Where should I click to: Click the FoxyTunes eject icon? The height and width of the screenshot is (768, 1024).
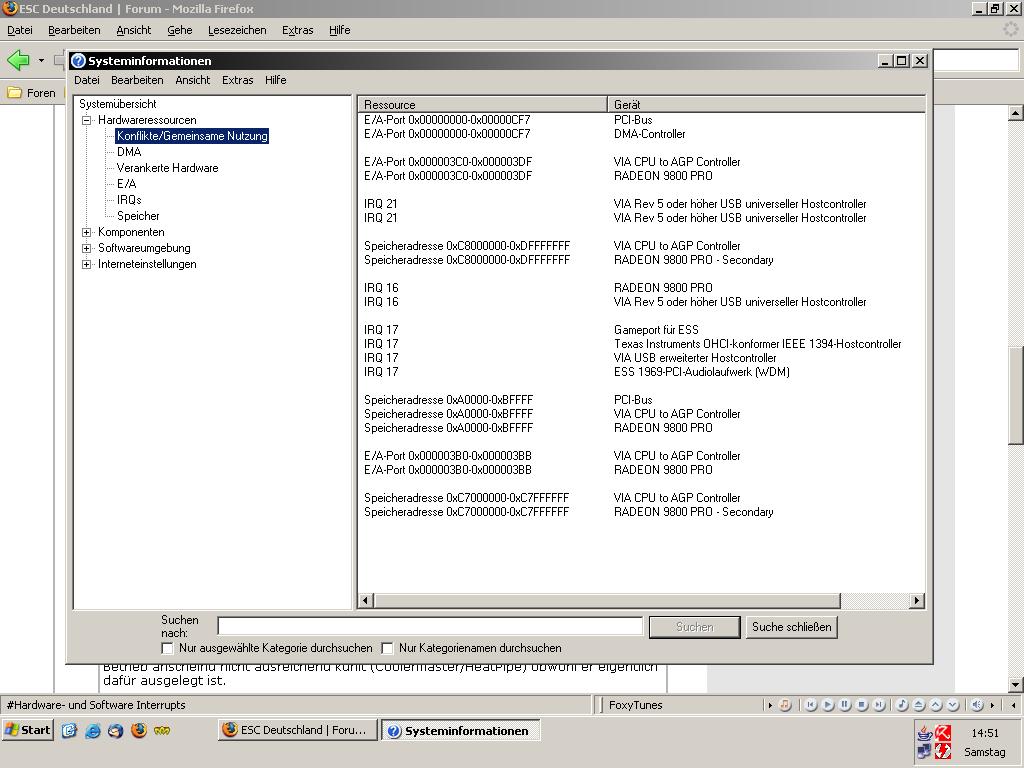coord(919,705)
